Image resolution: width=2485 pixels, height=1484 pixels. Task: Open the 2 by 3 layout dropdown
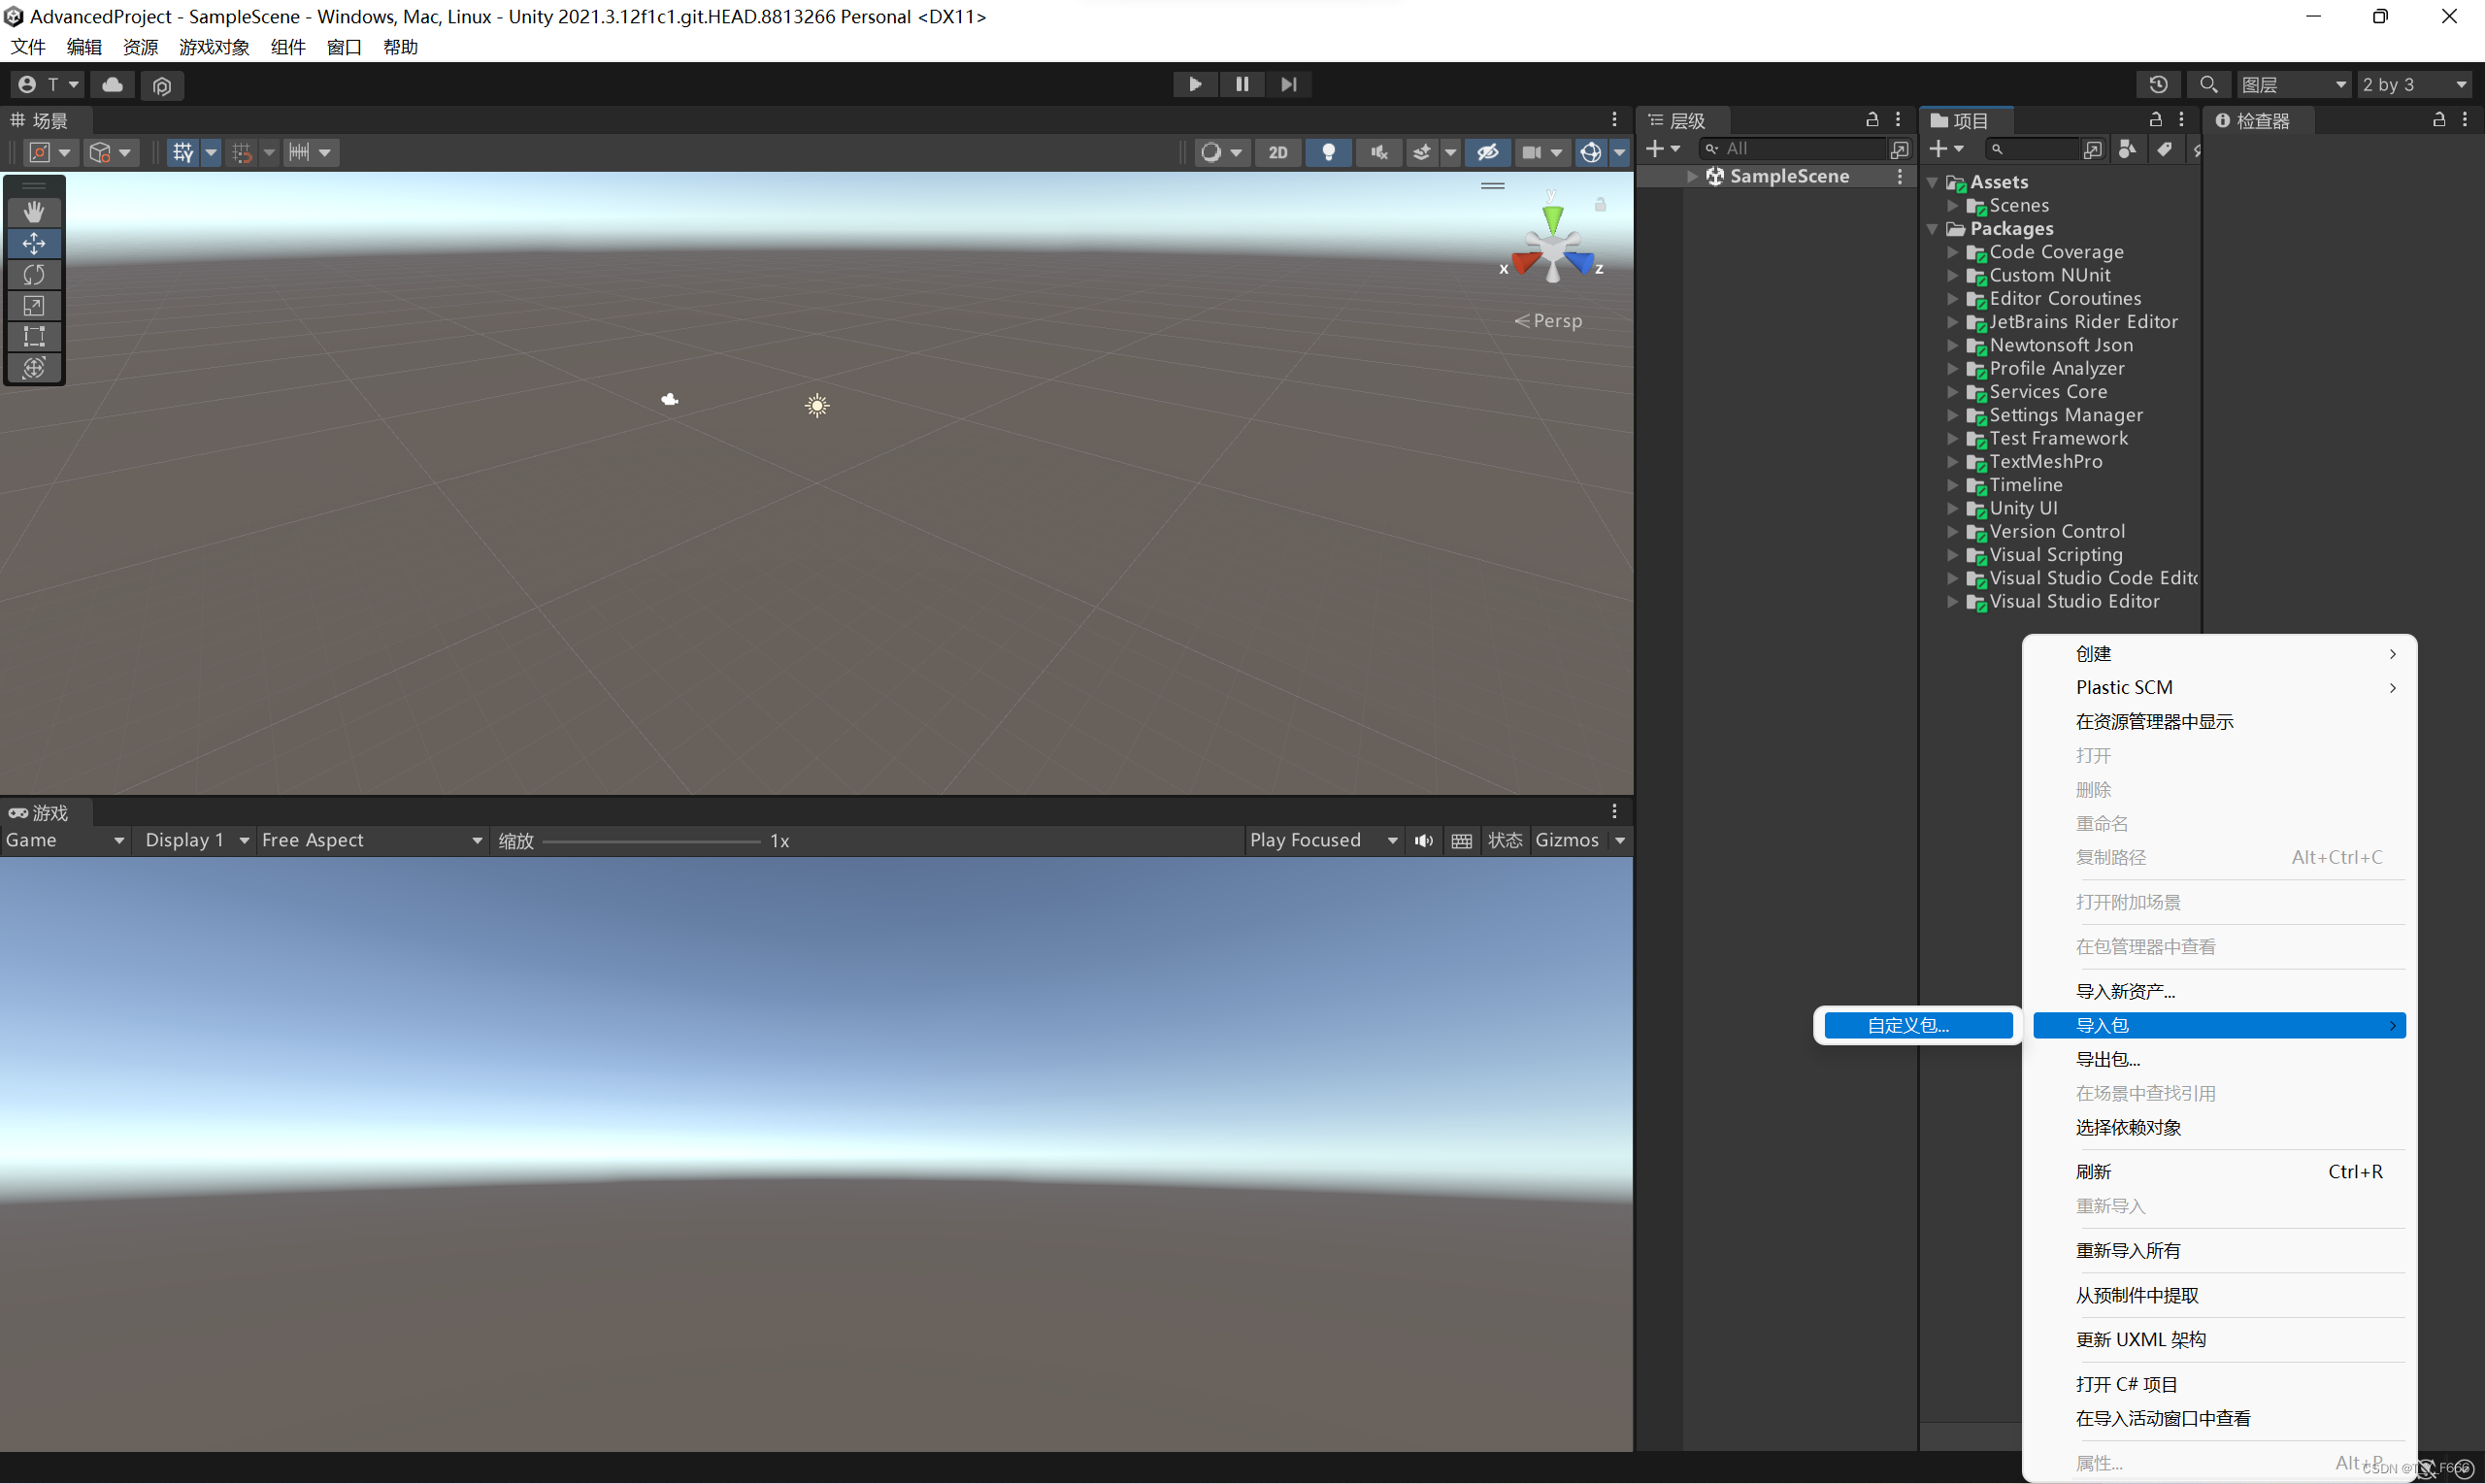2414,85
